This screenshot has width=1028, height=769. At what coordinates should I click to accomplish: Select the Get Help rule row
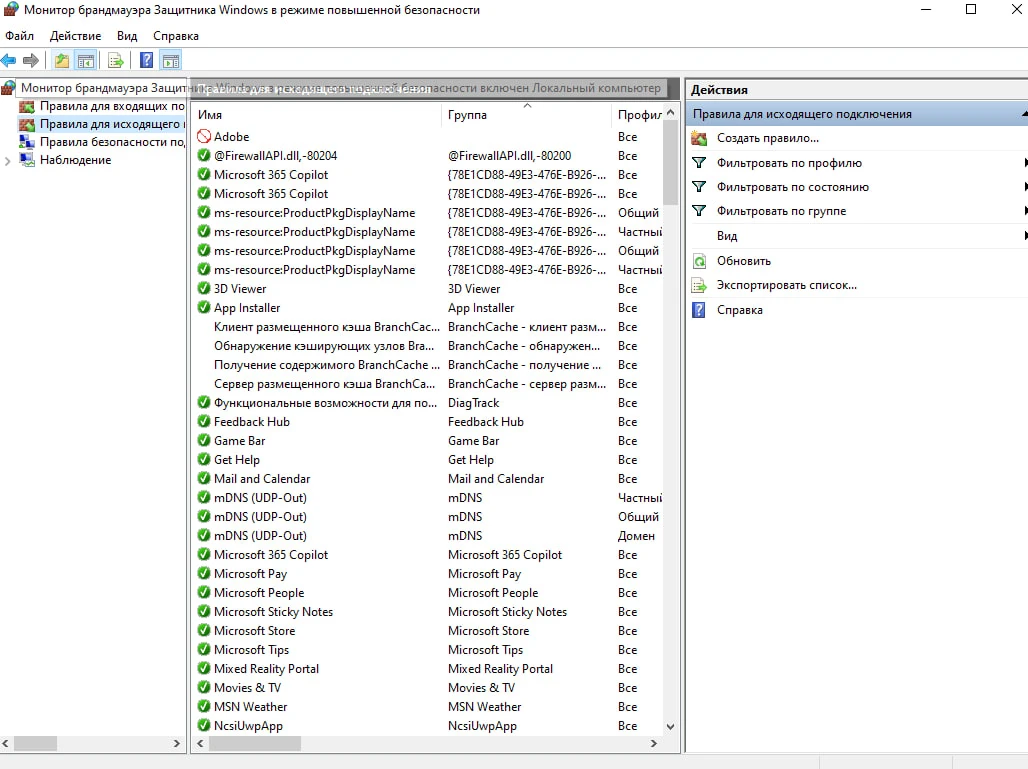coord(429,460)
